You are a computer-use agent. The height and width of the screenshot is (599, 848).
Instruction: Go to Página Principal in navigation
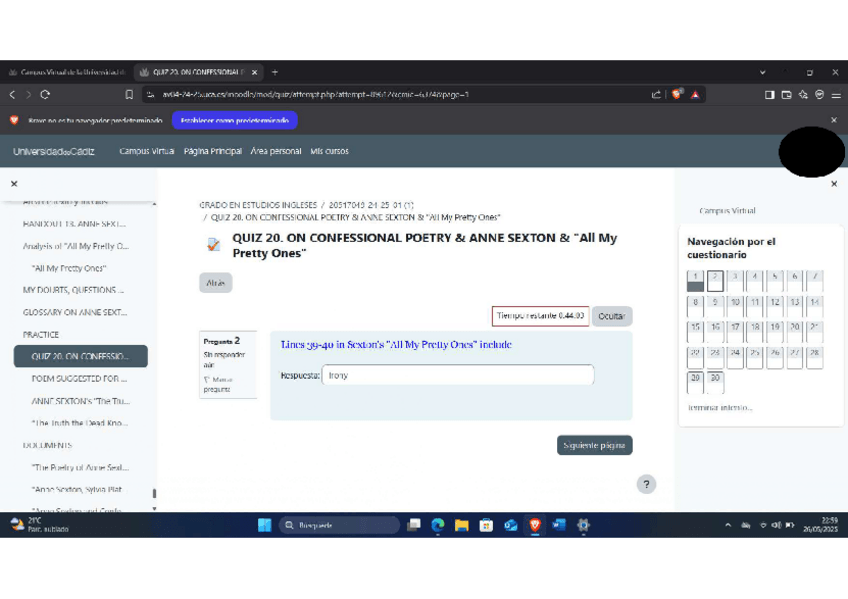pos(212,151)
